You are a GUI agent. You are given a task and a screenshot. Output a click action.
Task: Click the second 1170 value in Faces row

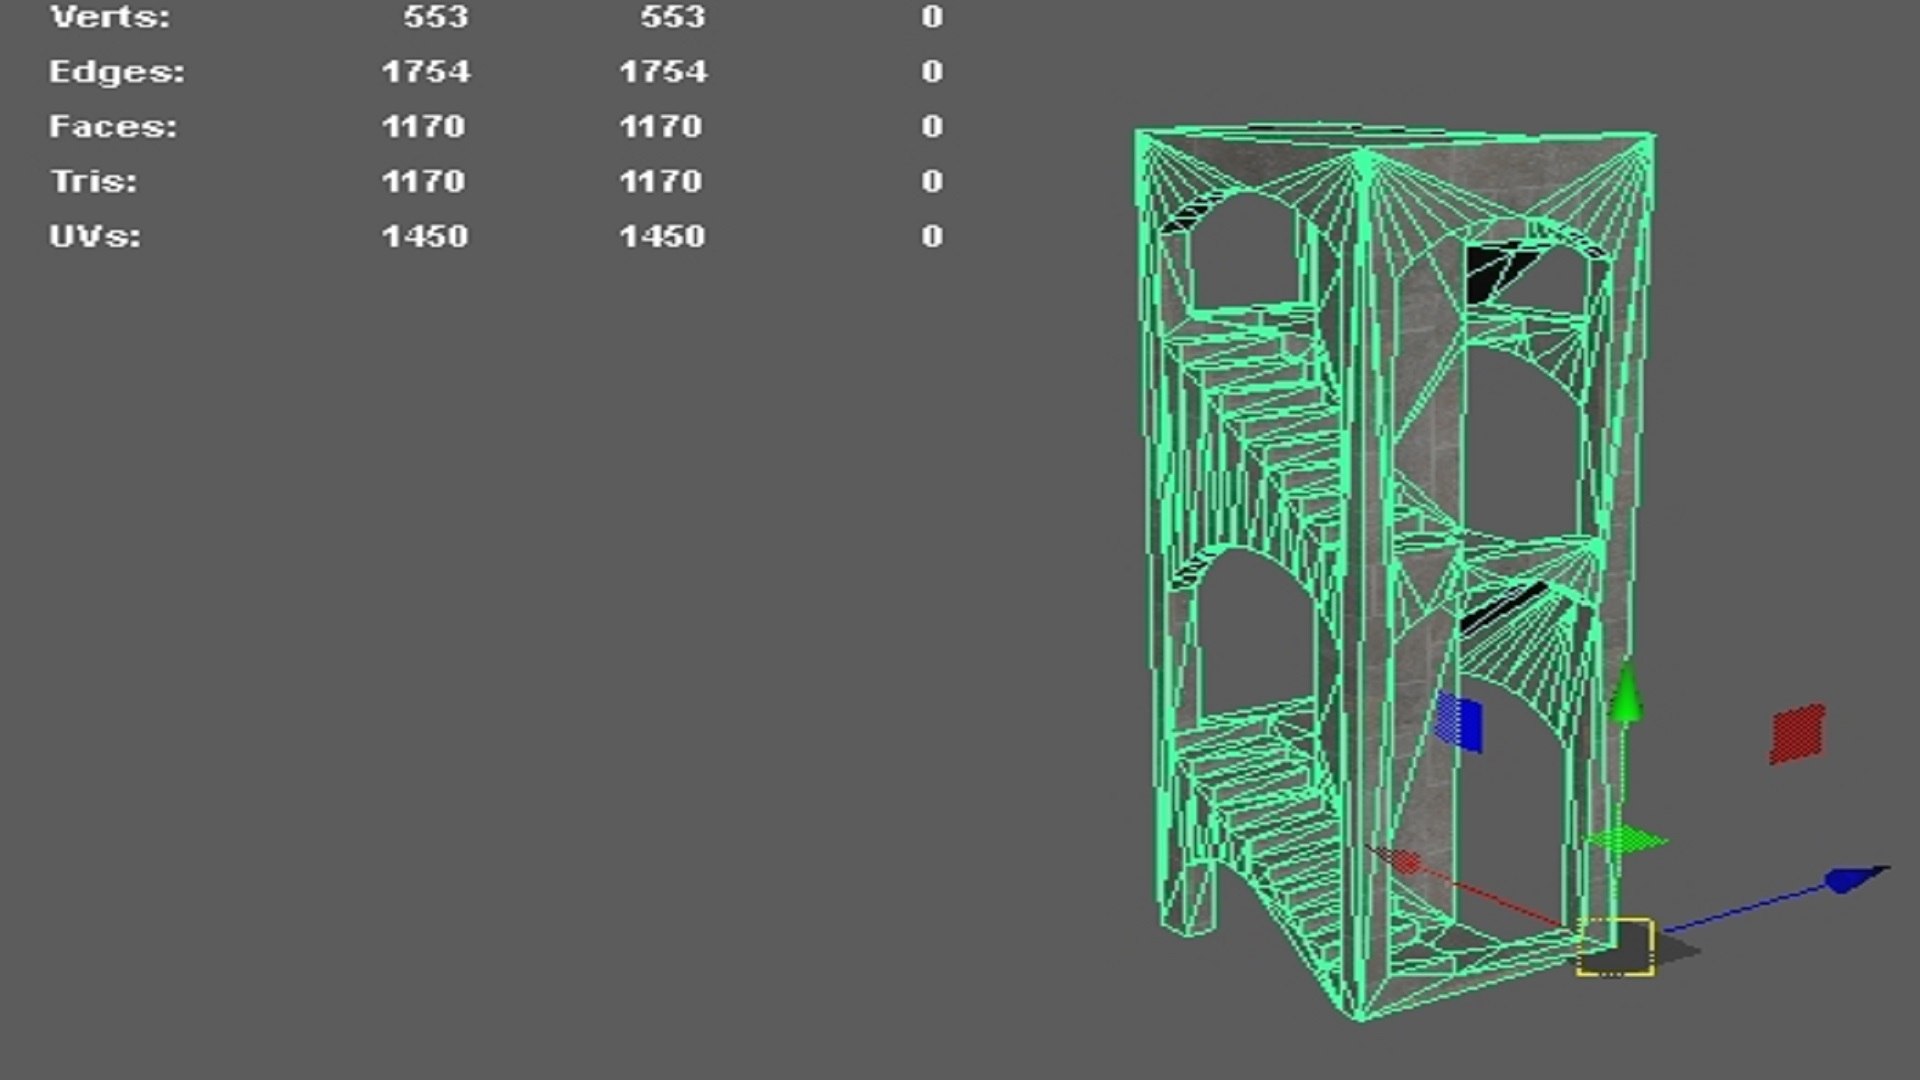click(661, 127)
